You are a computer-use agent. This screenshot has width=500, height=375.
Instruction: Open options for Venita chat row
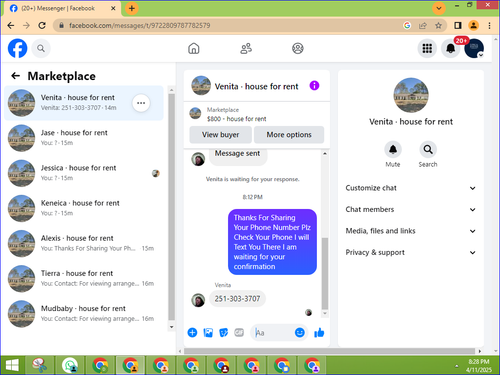[x=141, y=103]
